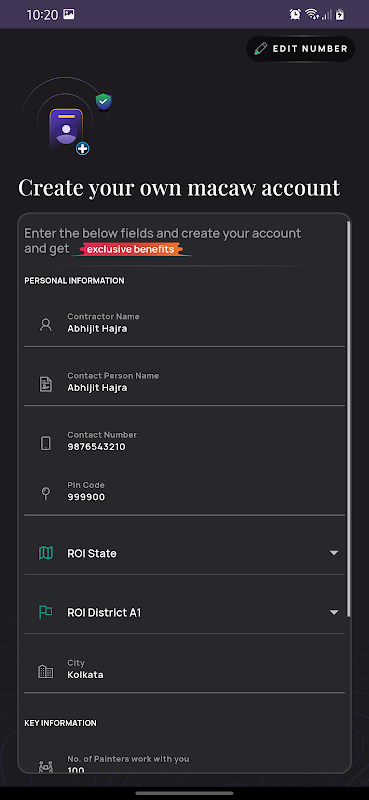Screen dimensions: 369x800
Task: Open the ROI State selector field
Action: [184, 553]
